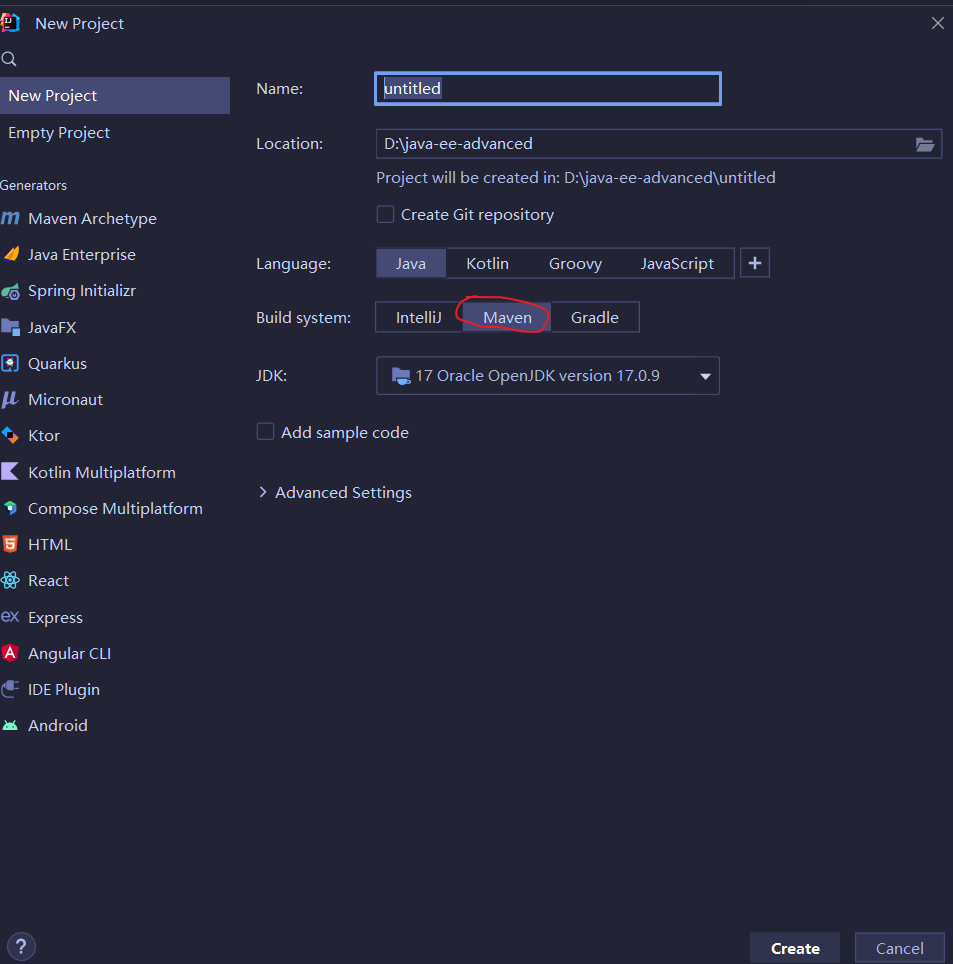Click the 'Project will be created in' hint text
This screenshot has width=953, height=964.
575,178
